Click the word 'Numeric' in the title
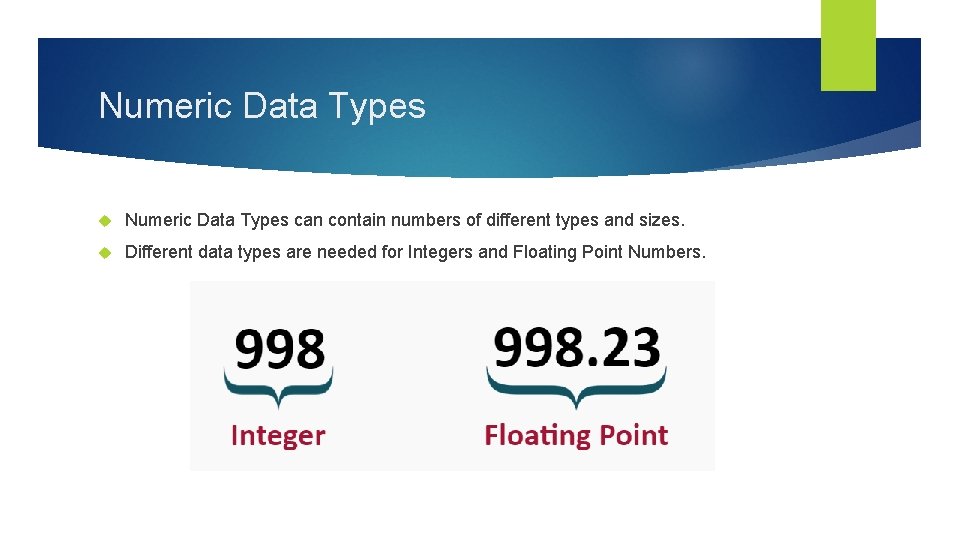The image size is (960, 540). coord(165,105)
